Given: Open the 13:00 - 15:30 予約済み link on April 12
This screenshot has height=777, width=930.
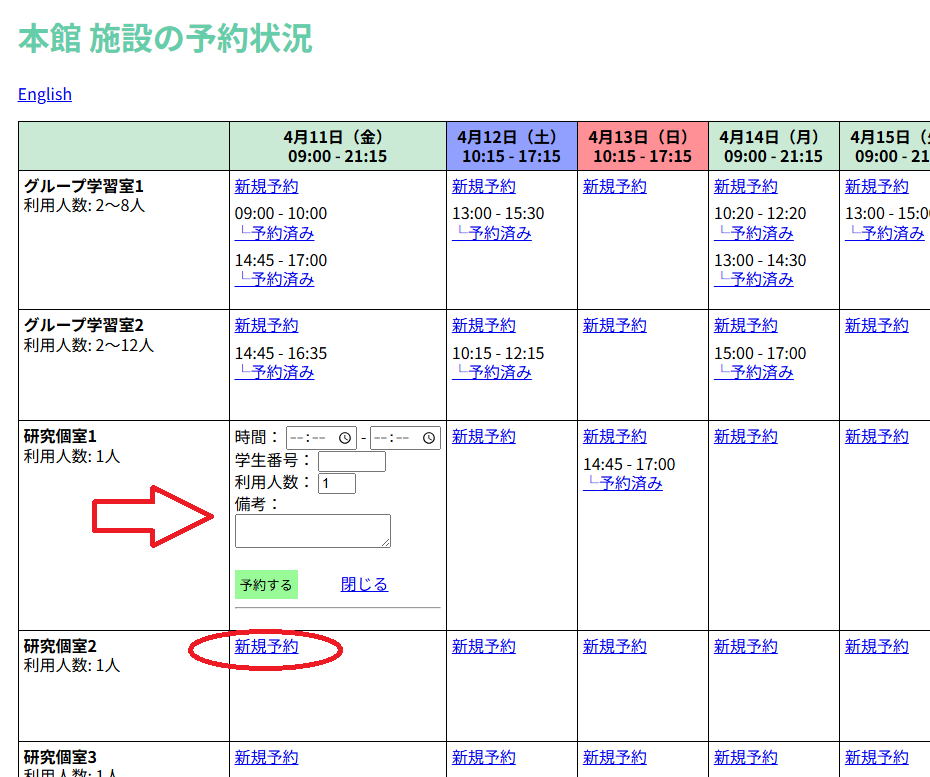Looking at the screenshot, I should point(492,233).
